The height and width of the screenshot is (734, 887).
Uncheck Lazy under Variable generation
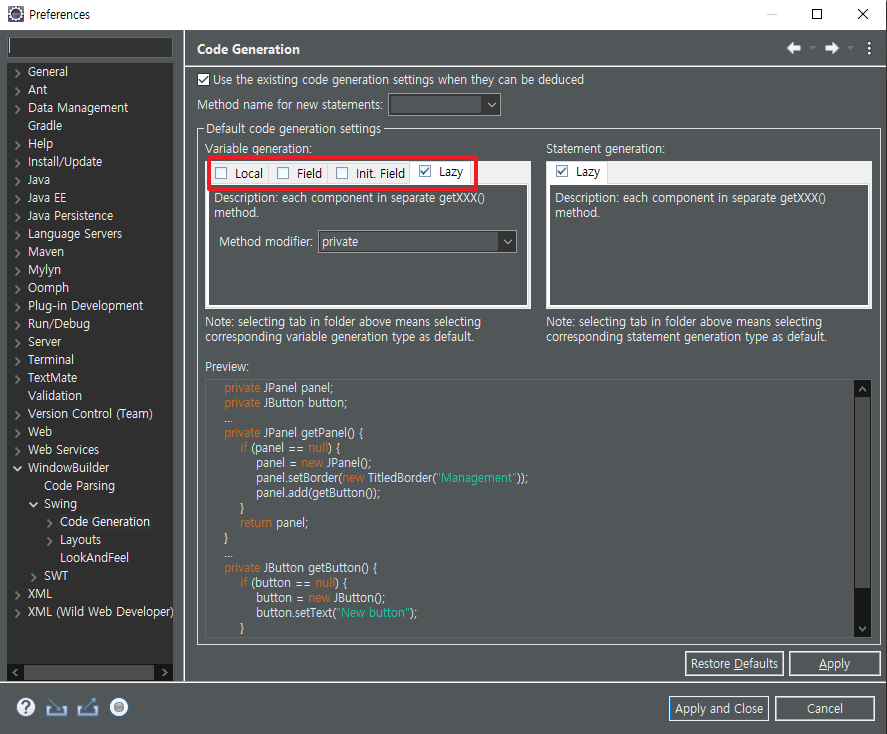[425, 171]
